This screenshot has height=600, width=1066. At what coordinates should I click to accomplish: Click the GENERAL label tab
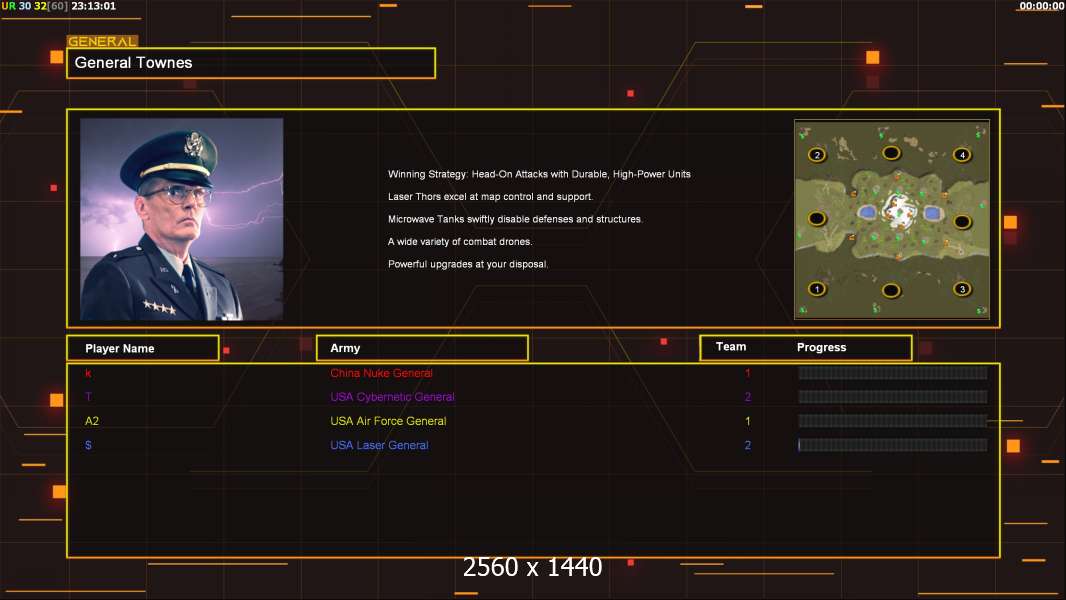tap(103, 41)
